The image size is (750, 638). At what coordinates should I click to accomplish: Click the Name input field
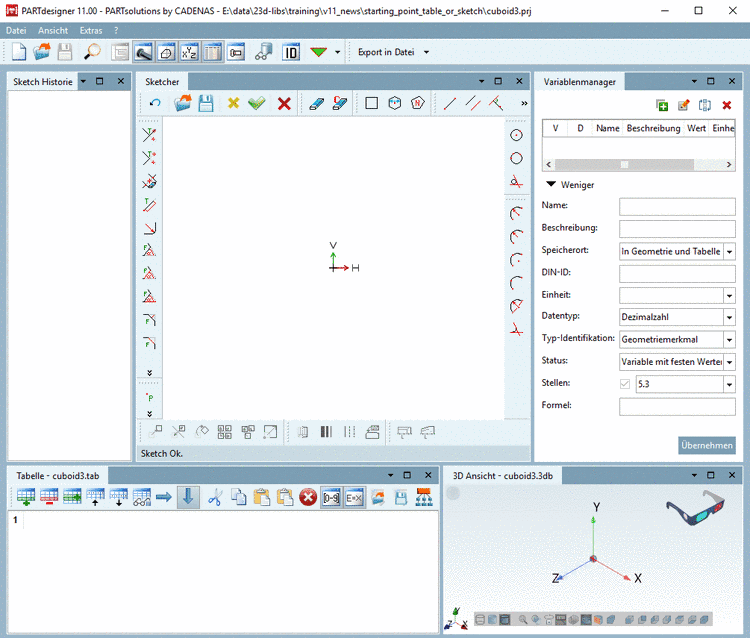click(677, 206)
